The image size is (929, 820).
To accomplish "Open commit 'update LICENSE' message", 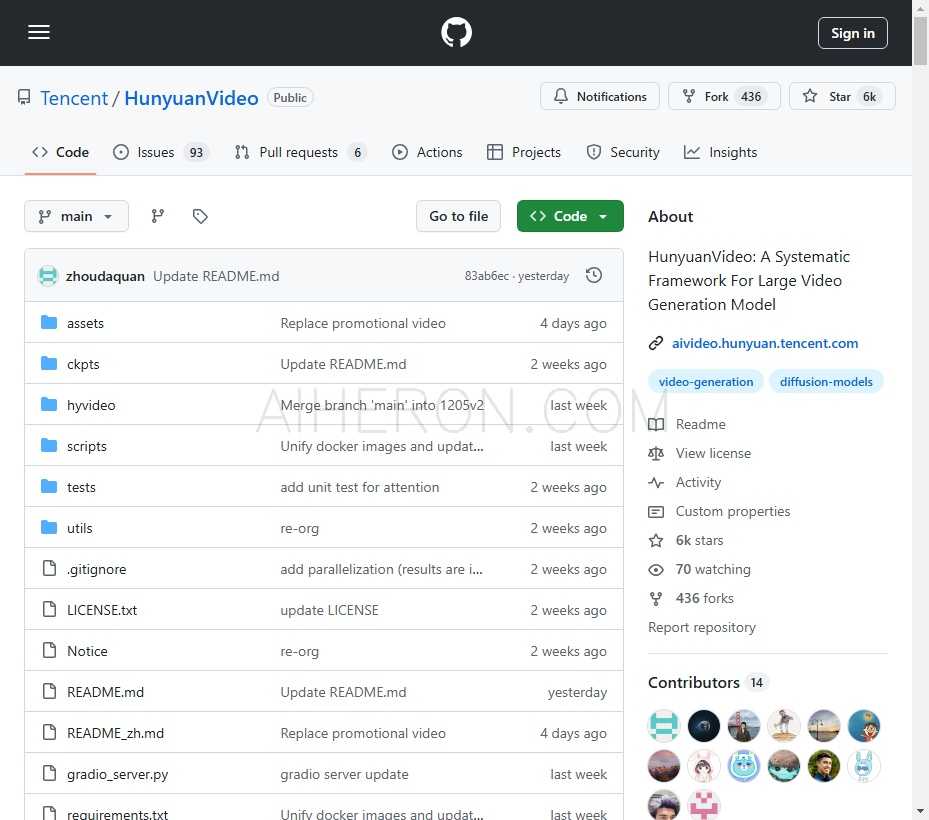I will pos(329,610).
